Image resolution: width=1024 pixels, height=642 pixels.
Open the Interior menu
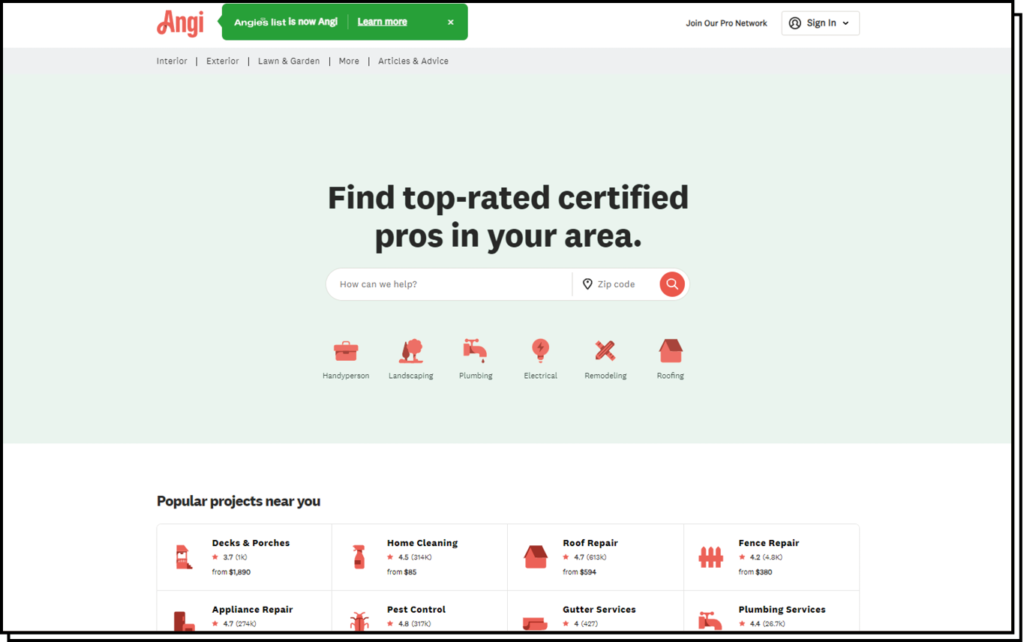click(x=172, y=61)
